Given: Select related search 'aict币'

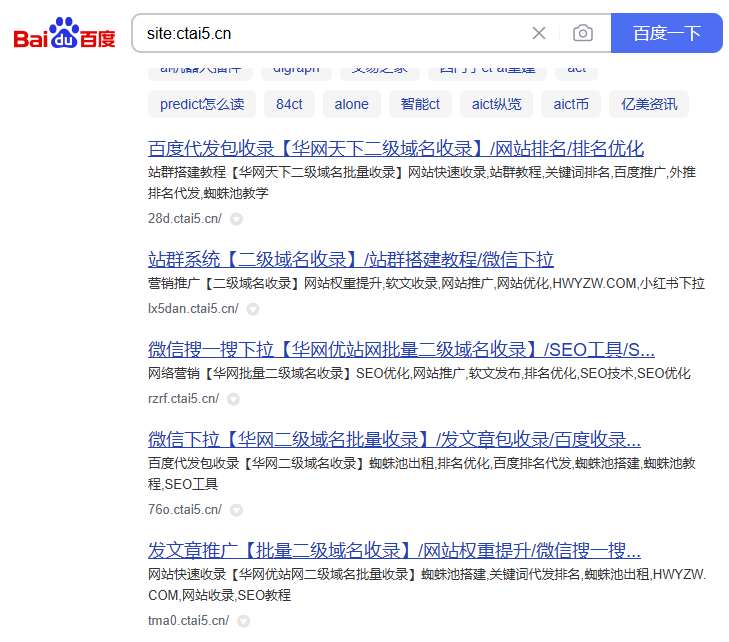Looking at the screenshot, I should [x=571, y=104].
